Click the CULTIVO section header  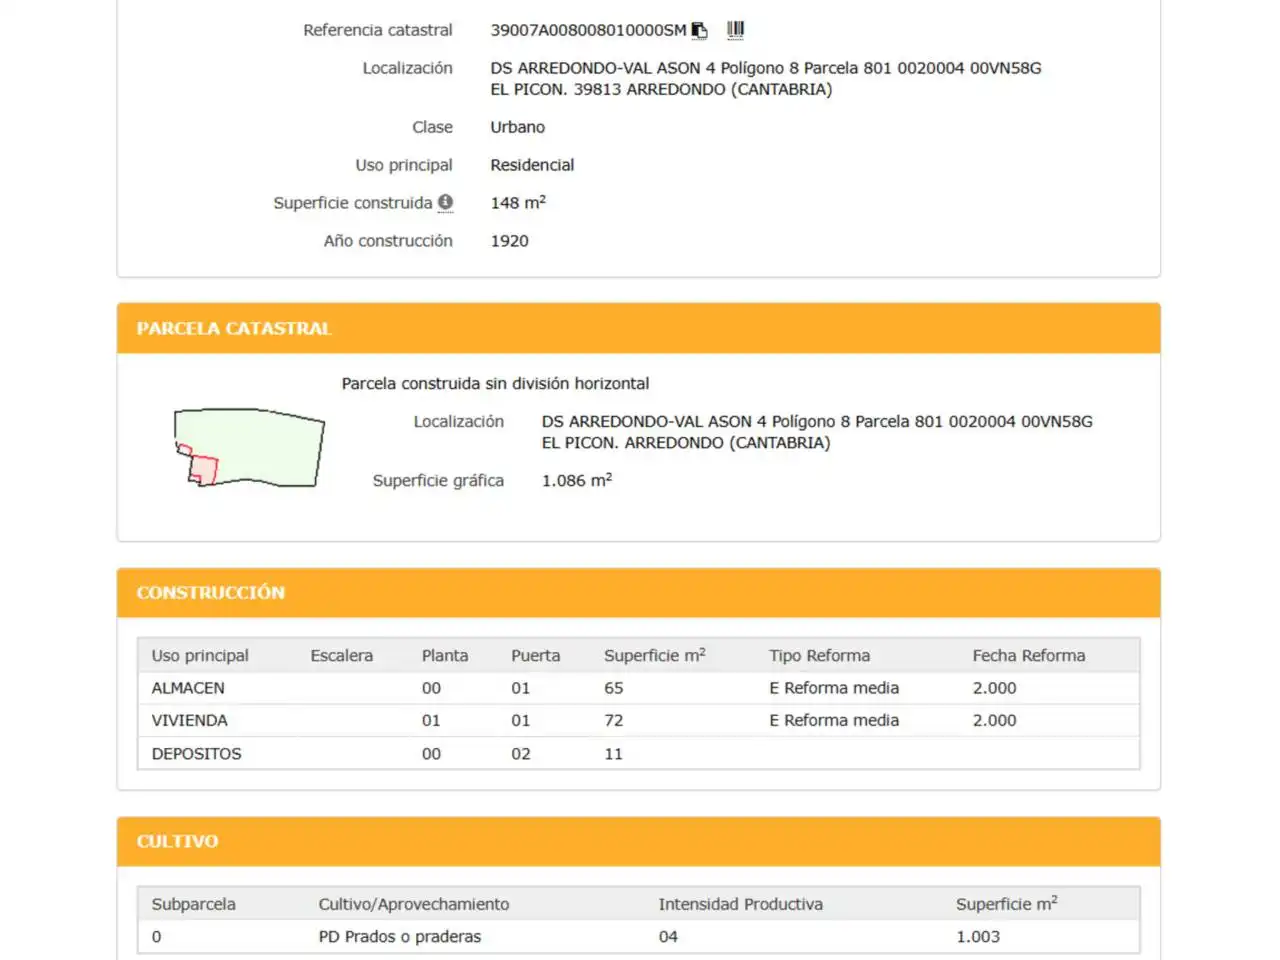[638, 842]
